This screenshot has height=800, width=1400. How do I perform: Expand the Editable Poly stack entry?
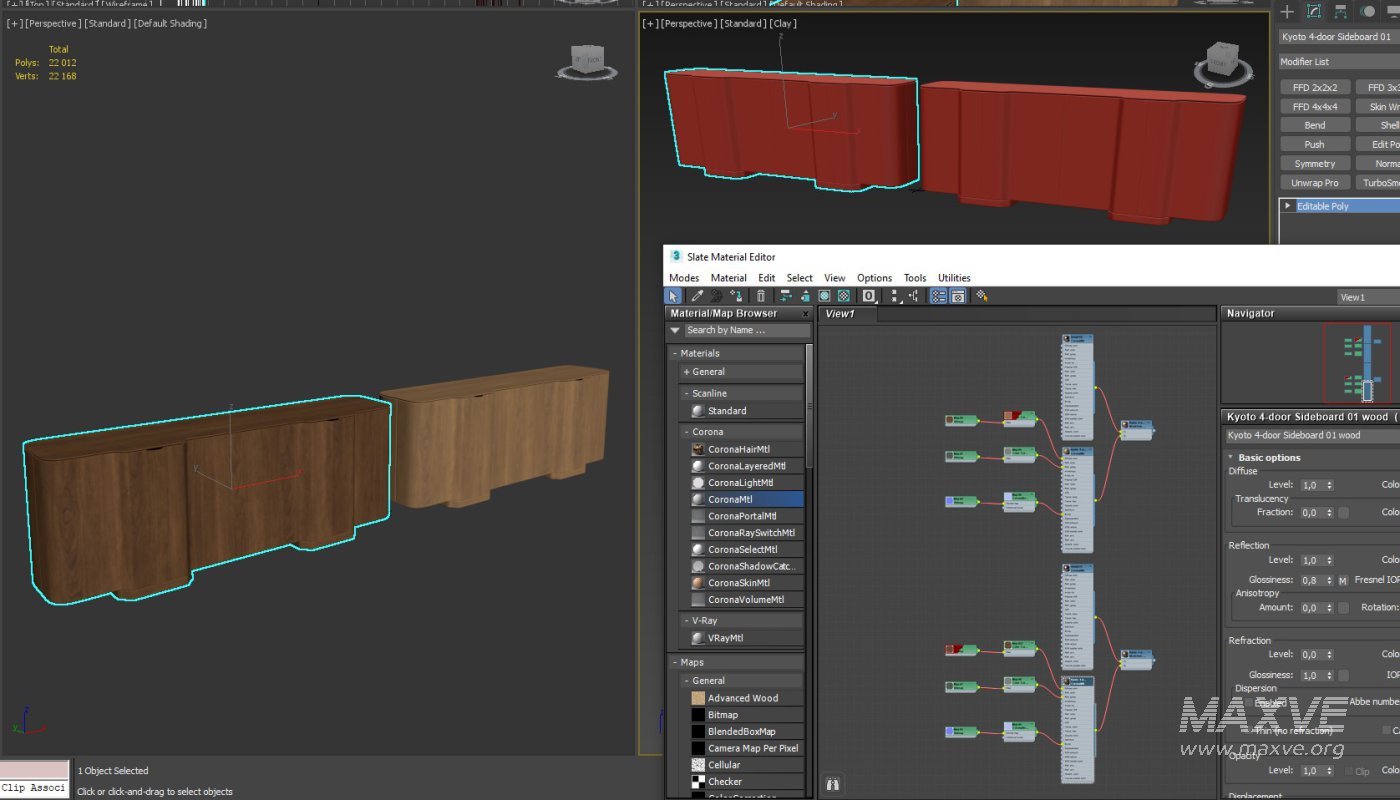[x=1288, y=206]
